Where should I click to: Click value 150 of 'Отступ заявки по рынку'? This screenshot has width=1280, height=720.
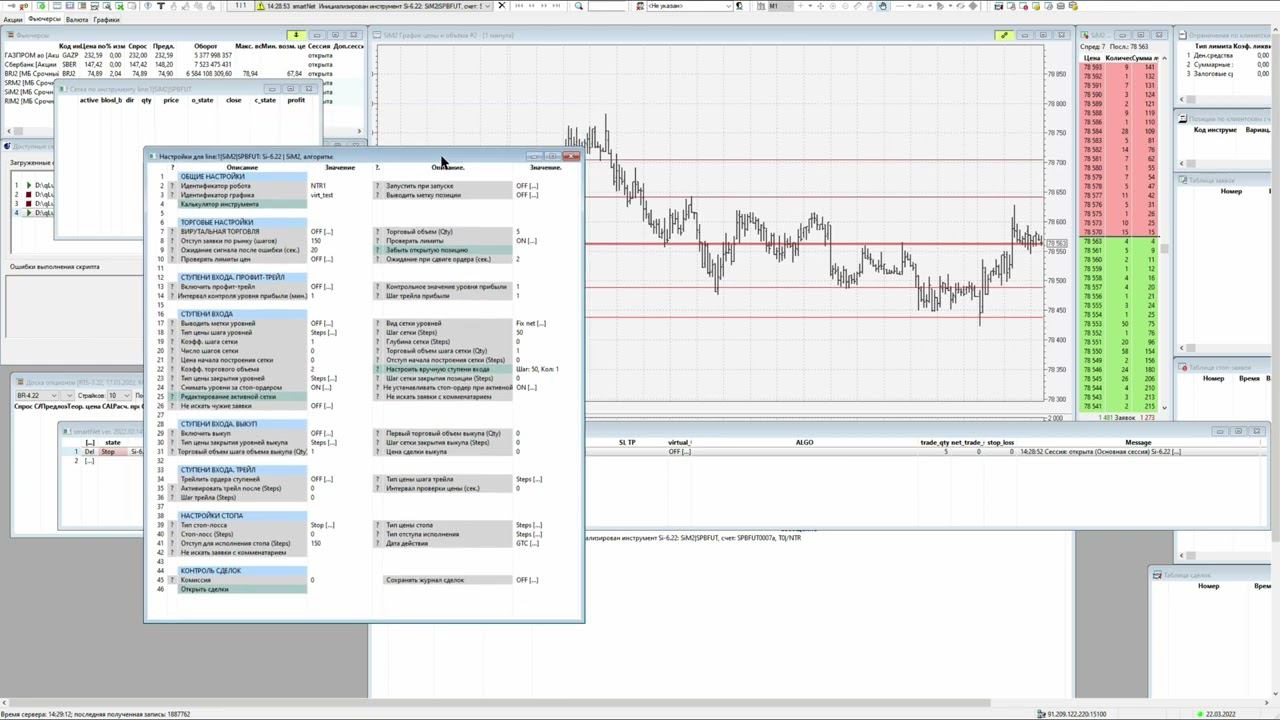click(316, 241)
